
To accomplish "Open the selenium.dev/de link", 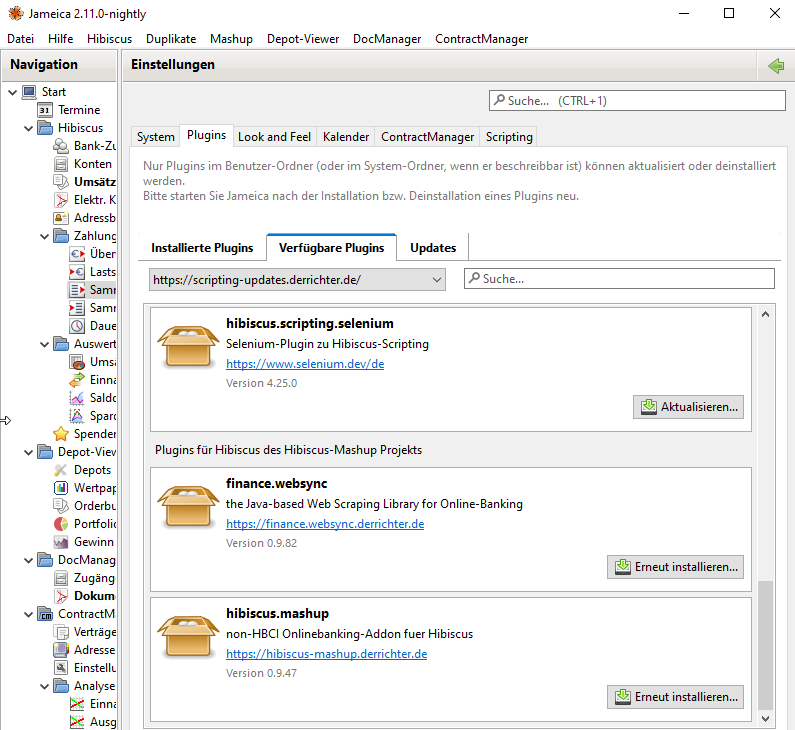I will [x=305, y=364].
